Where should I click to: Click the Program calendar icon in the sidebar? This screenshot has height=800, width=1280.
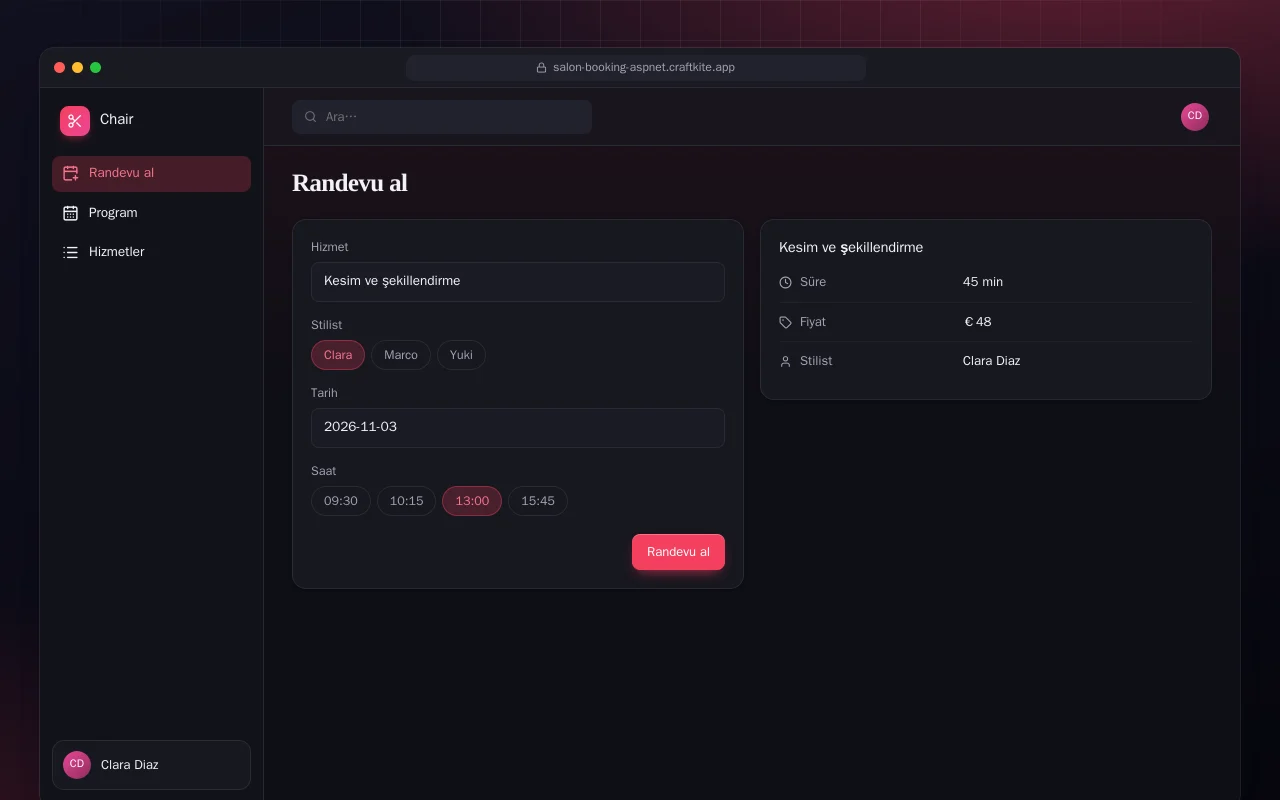[x=70, y=213]
